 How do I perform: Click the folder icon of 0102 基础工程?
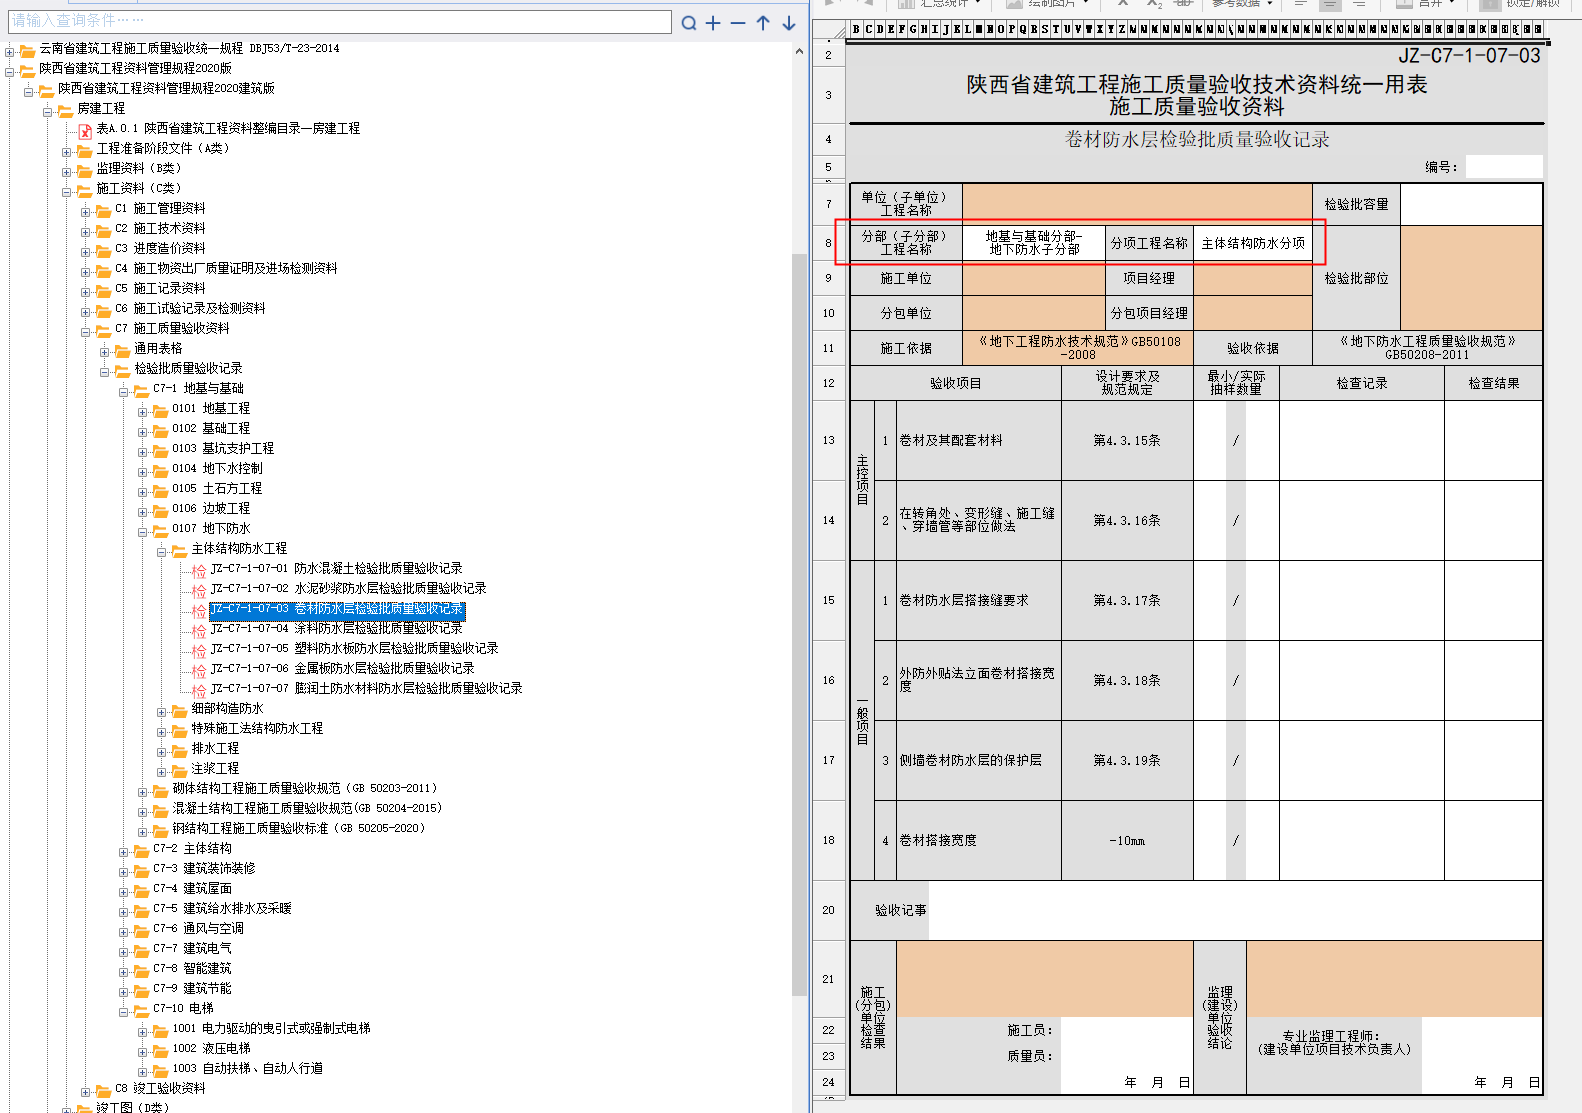coord(160,430)
